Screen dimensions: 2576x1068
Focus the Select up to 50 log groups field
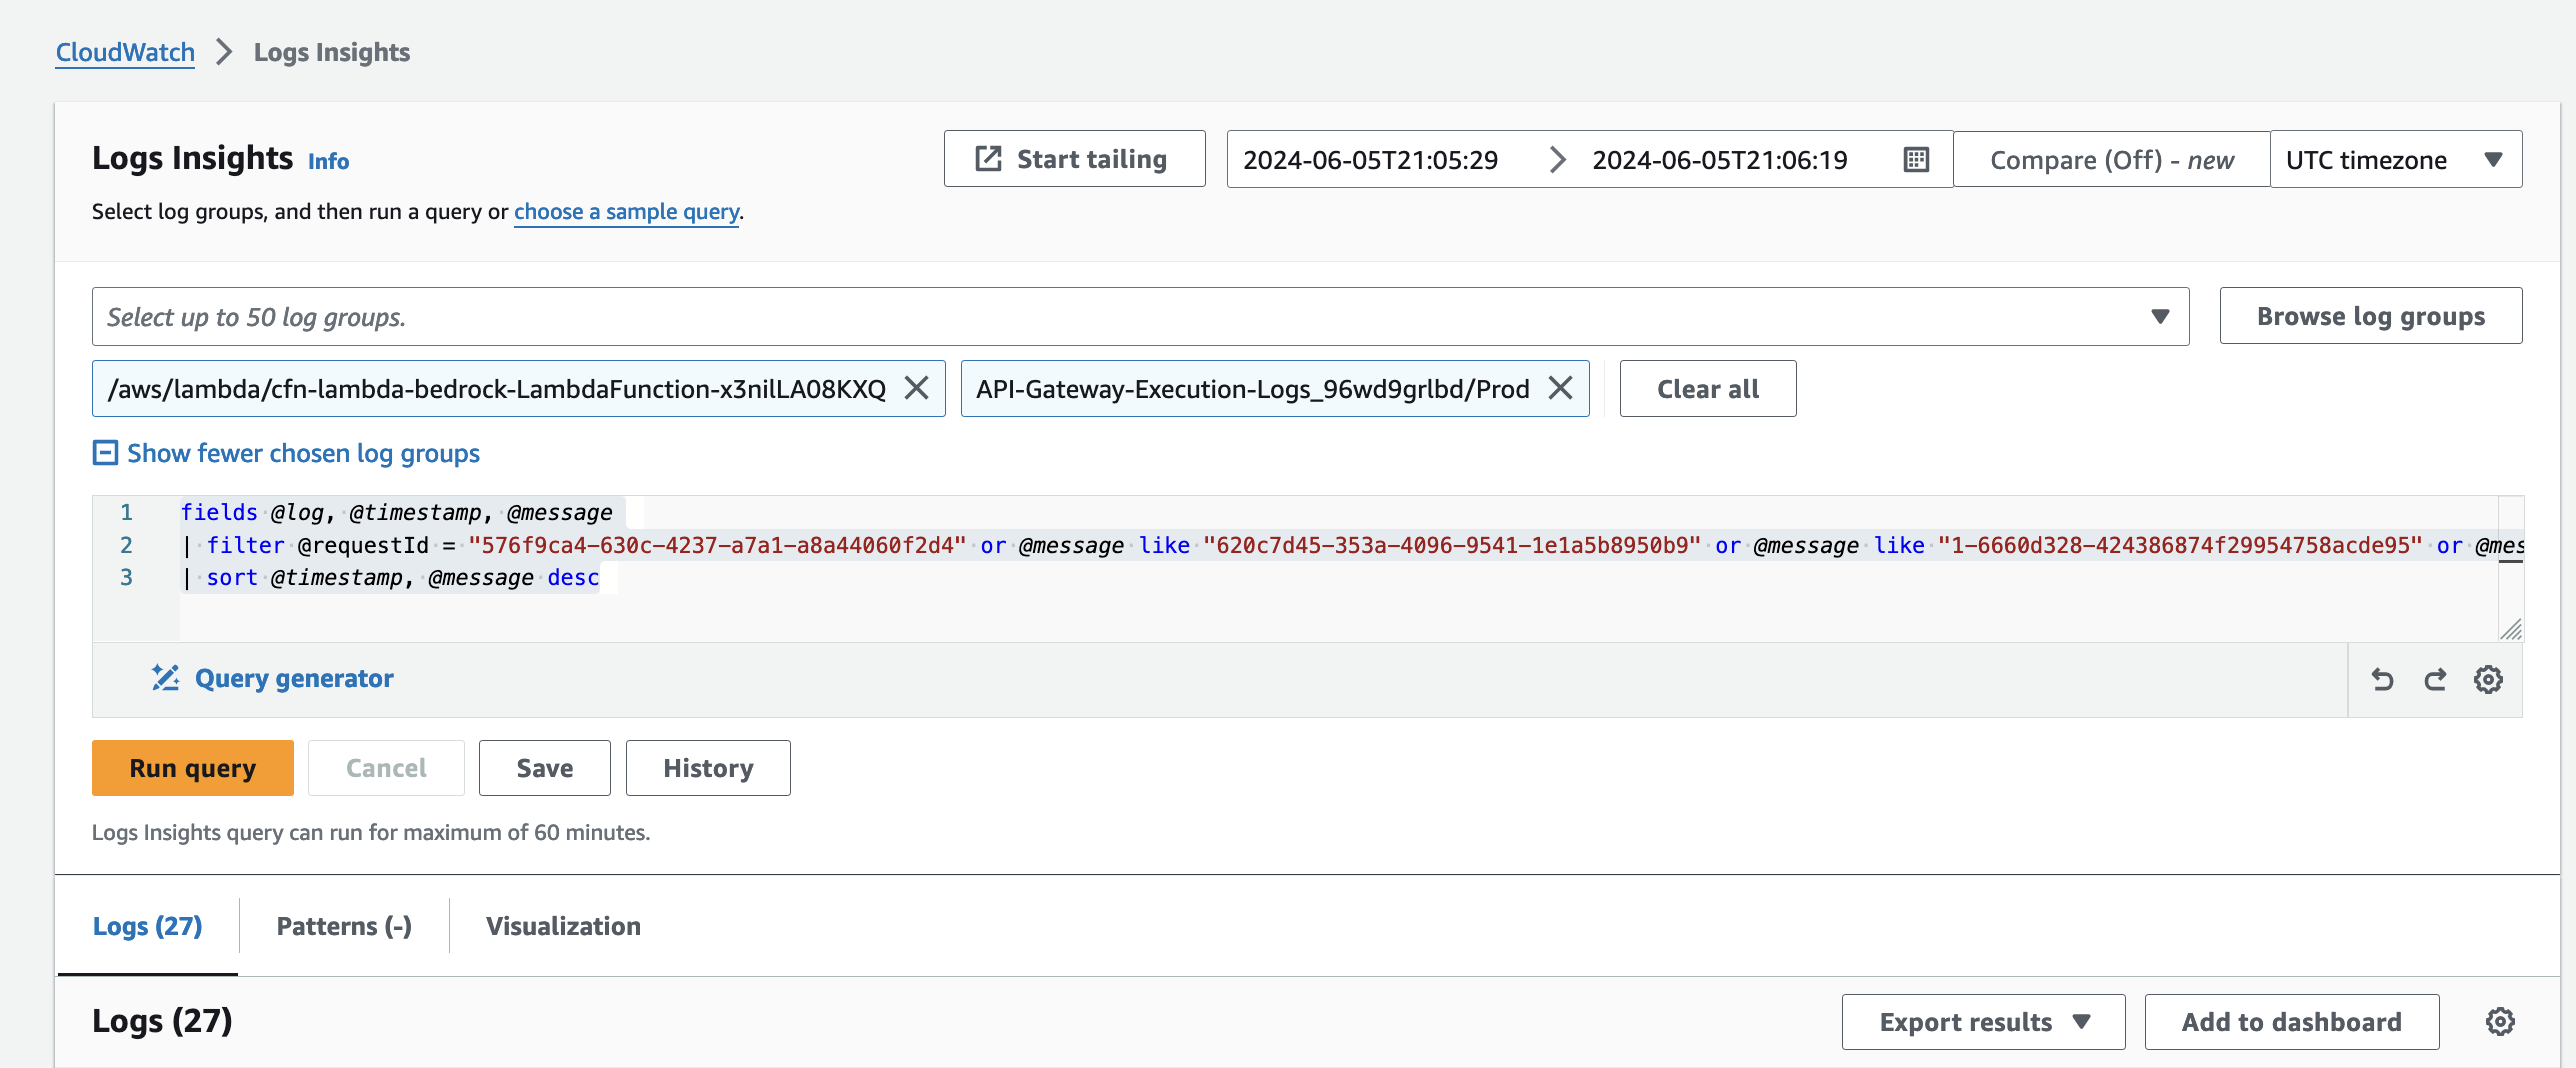(1140, 317)
